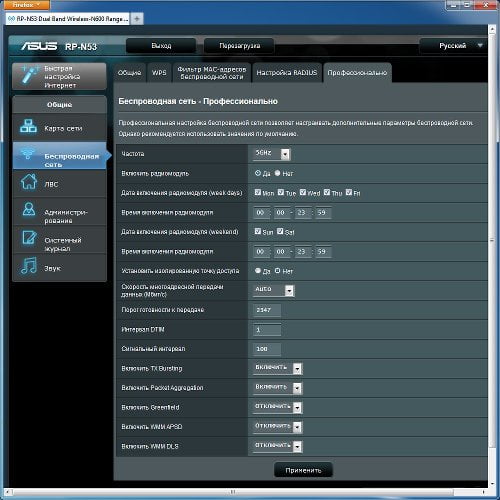This screenshot has width=500, height=500.
Task: Switch to the WPS tab
Action: 159,73
